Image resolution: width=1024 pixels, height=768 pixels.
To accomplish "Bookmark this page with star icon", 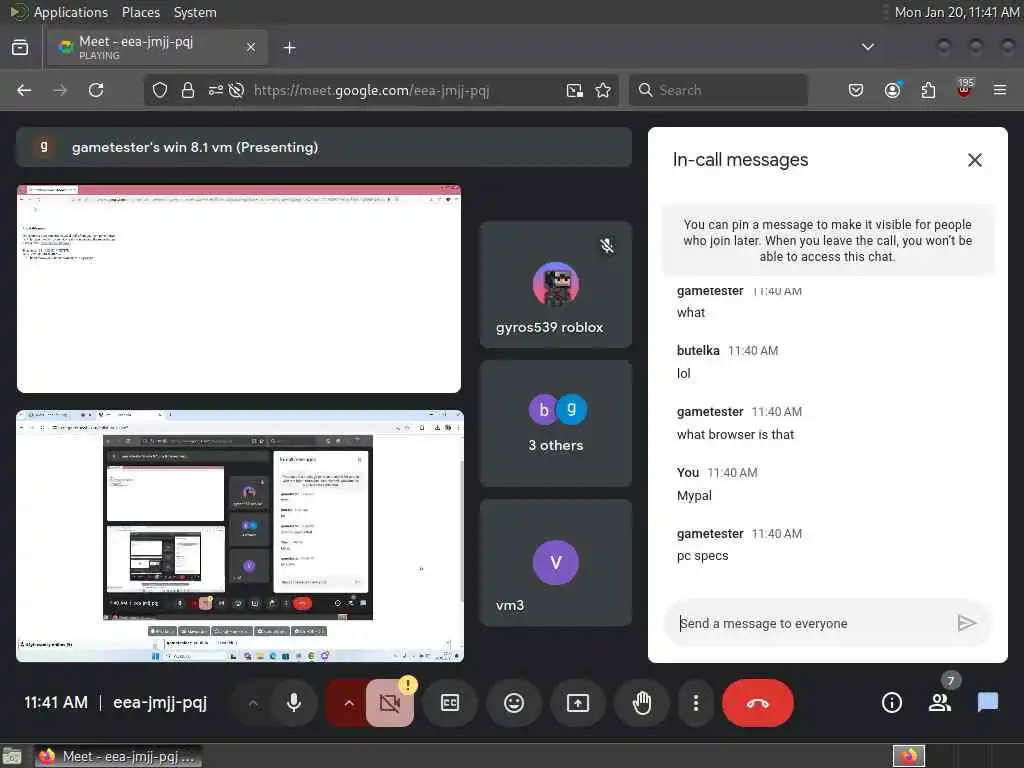I will coord(603,90).
